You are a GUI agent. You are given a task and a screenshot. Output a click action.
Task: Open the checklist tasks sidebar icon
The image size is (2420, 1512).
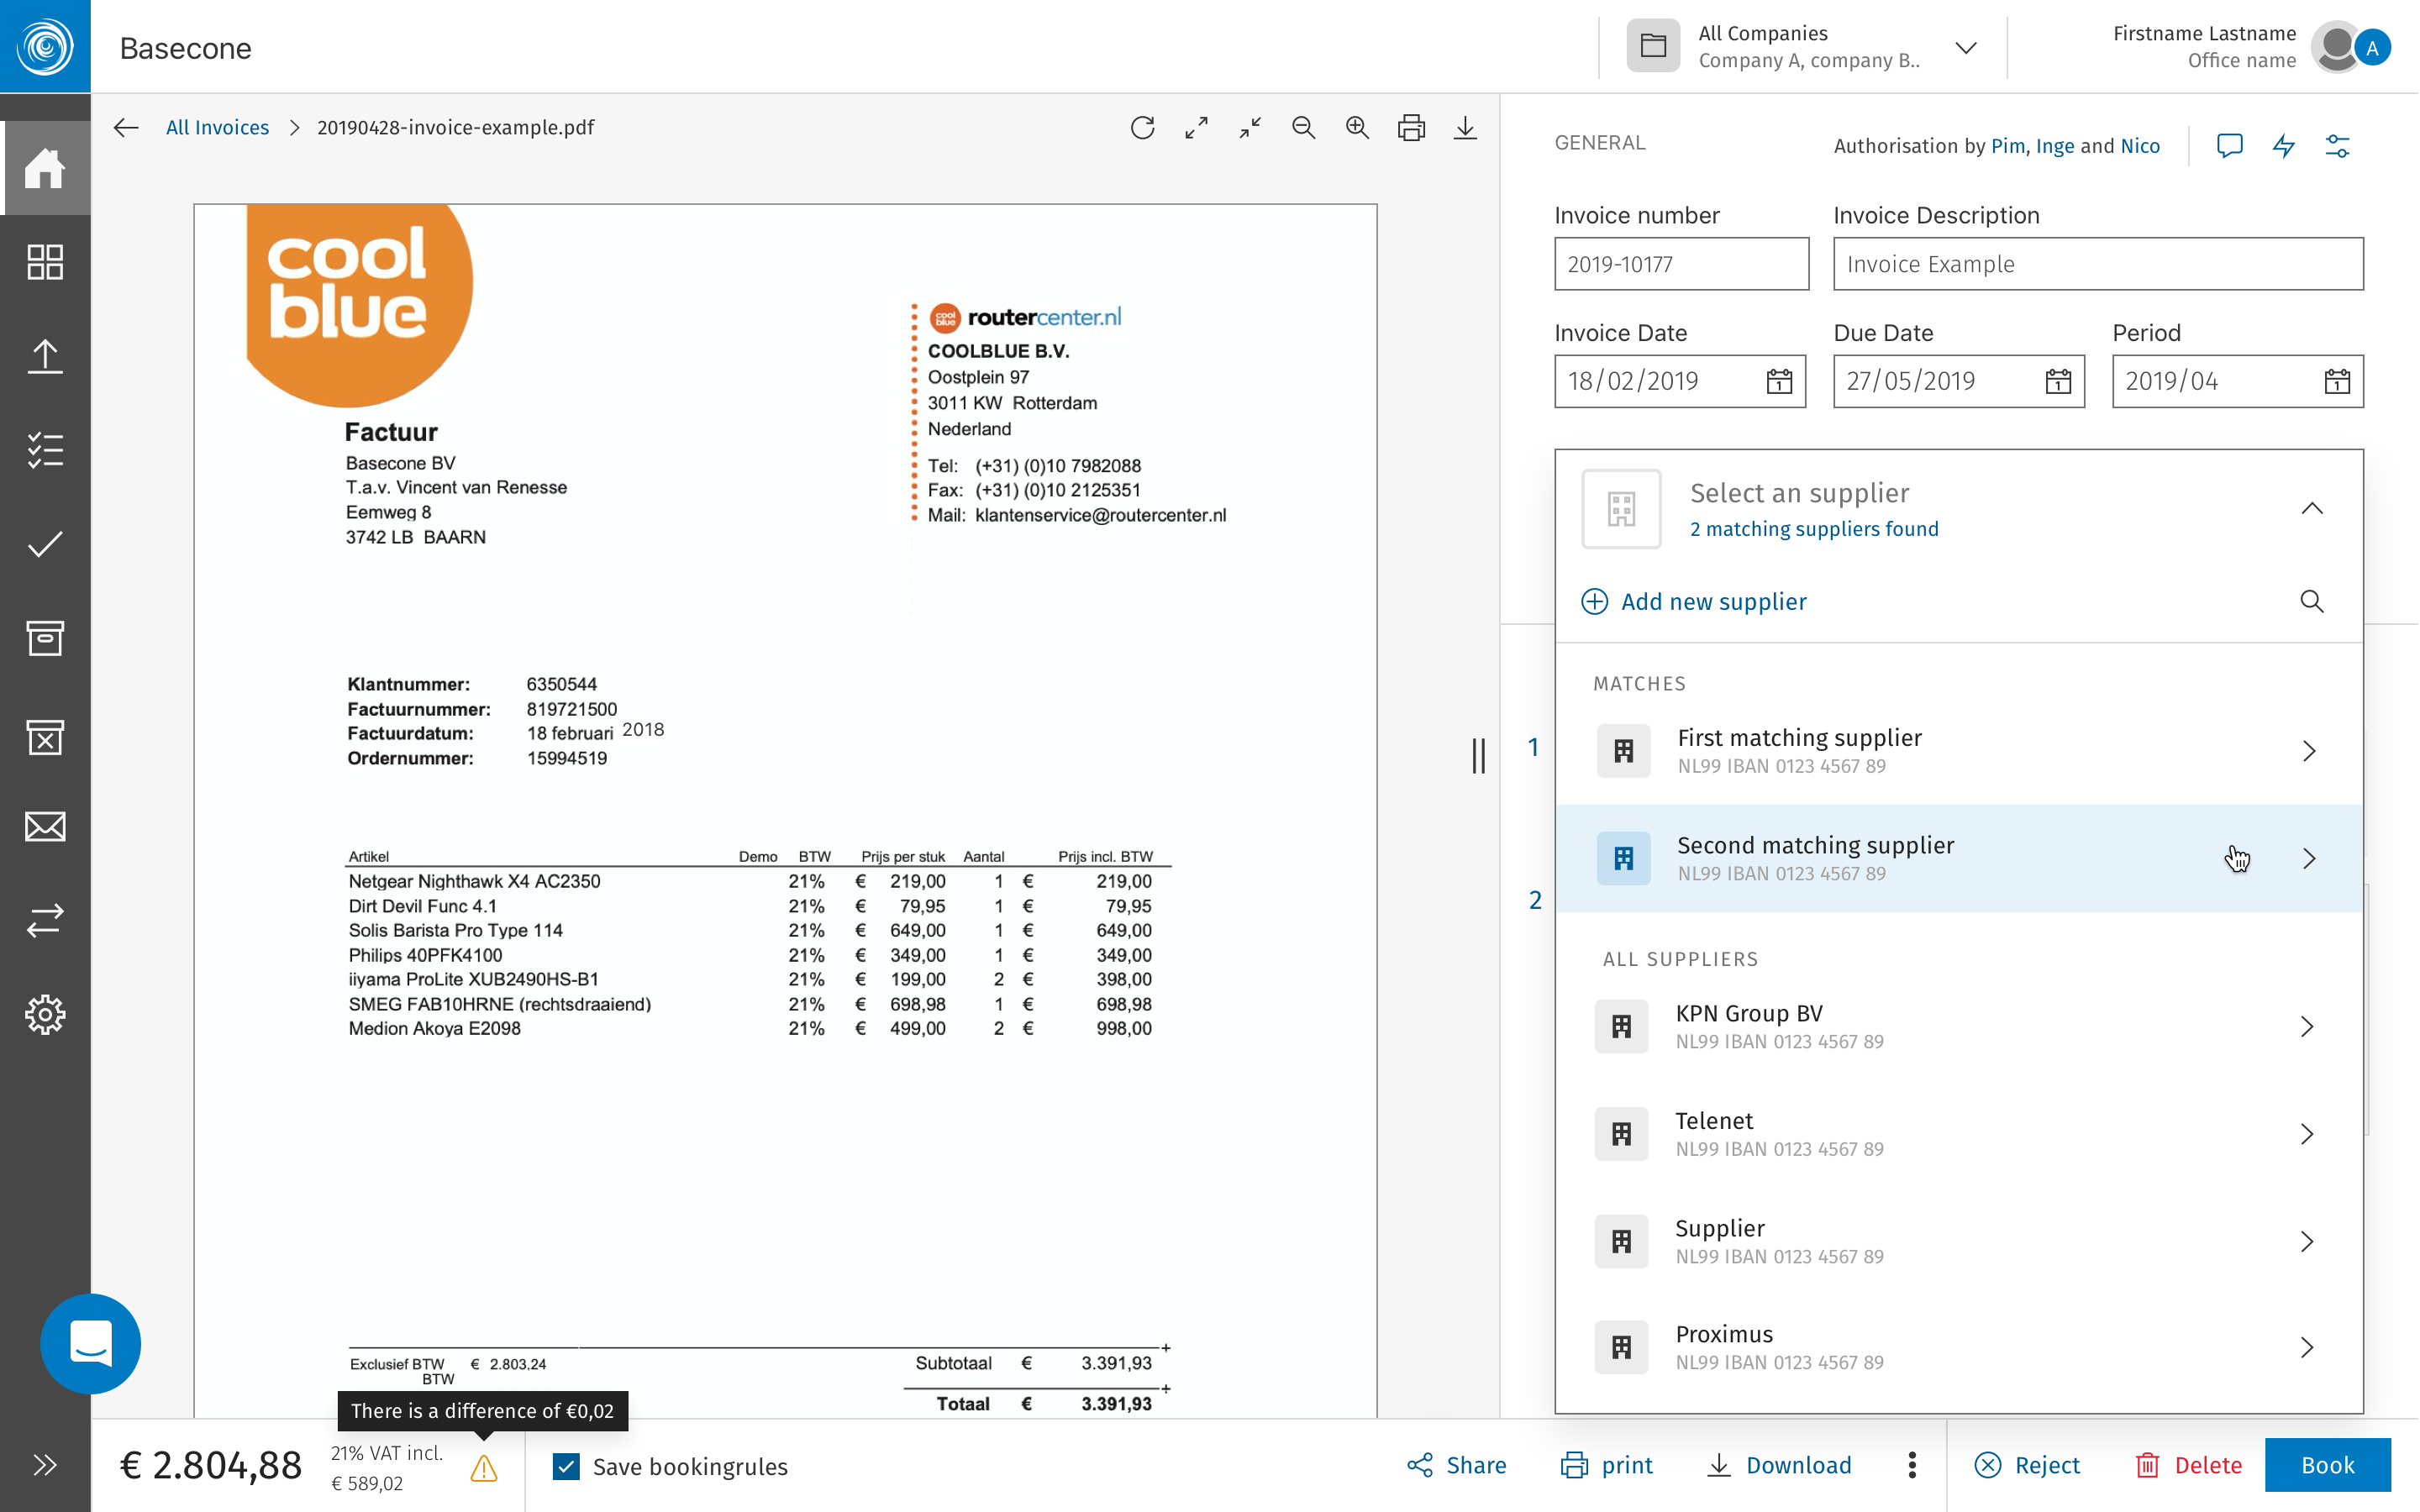click(x=45, y=450)
